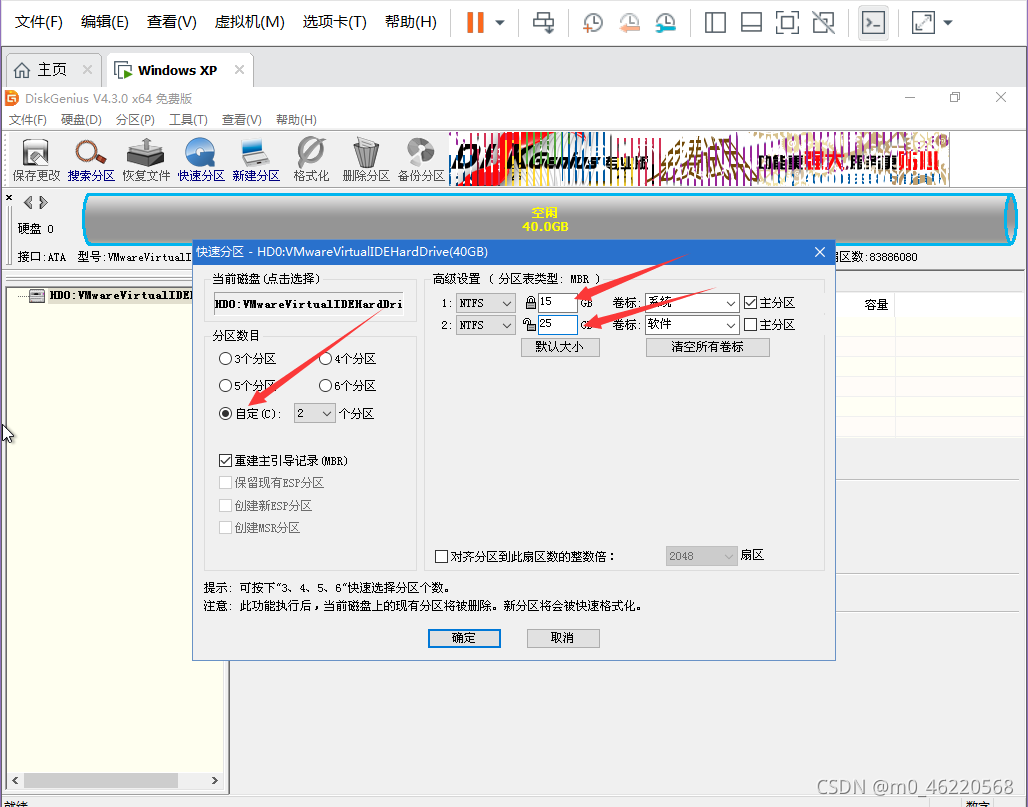Click the 删除分区 delete partition icon
This screenshot has width=1028, height=807.
pyautogui.click(x=365, y=155)
